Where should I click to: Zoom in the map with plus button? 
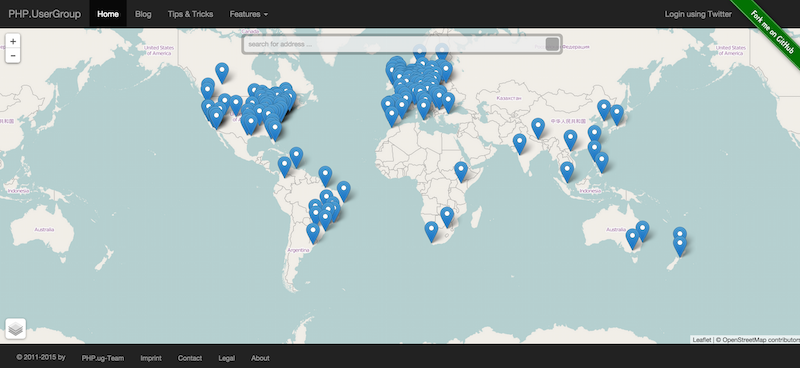coord(13,41)
